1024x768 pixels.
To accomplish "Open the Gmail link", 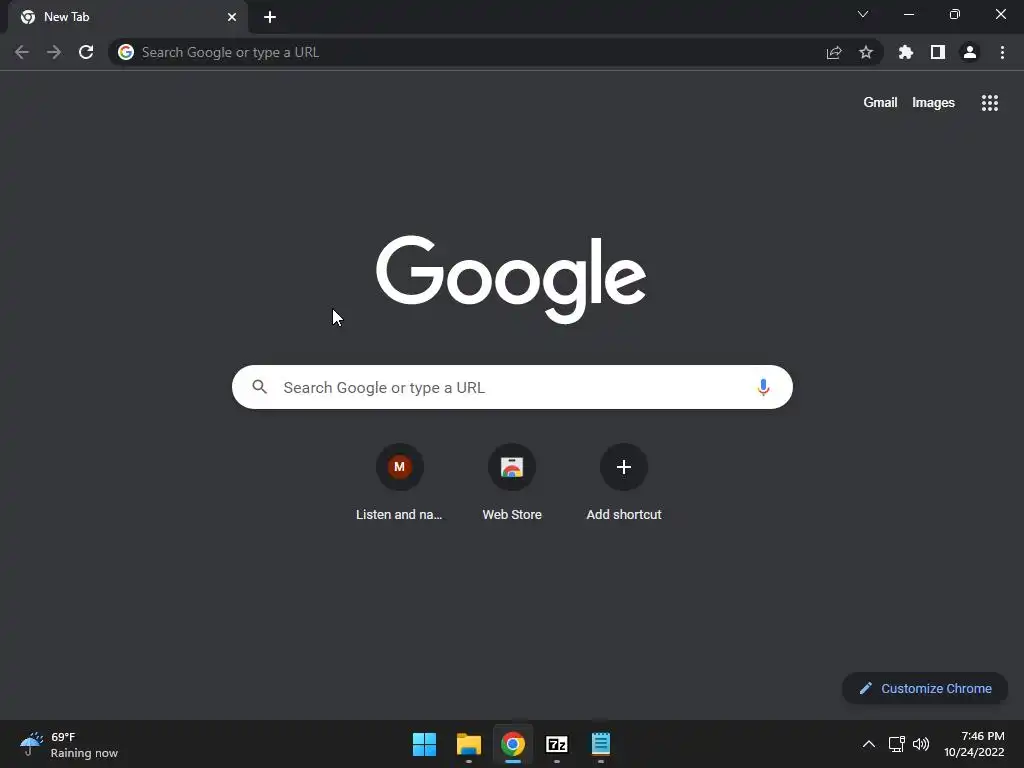I will pos(880,103).
